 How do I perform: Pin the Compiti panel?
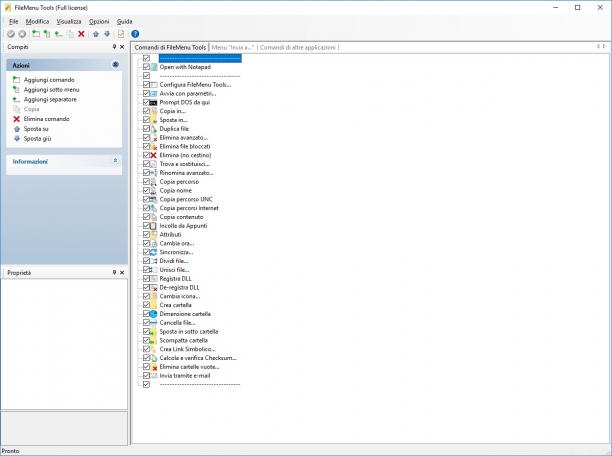[x=114, y=47]
